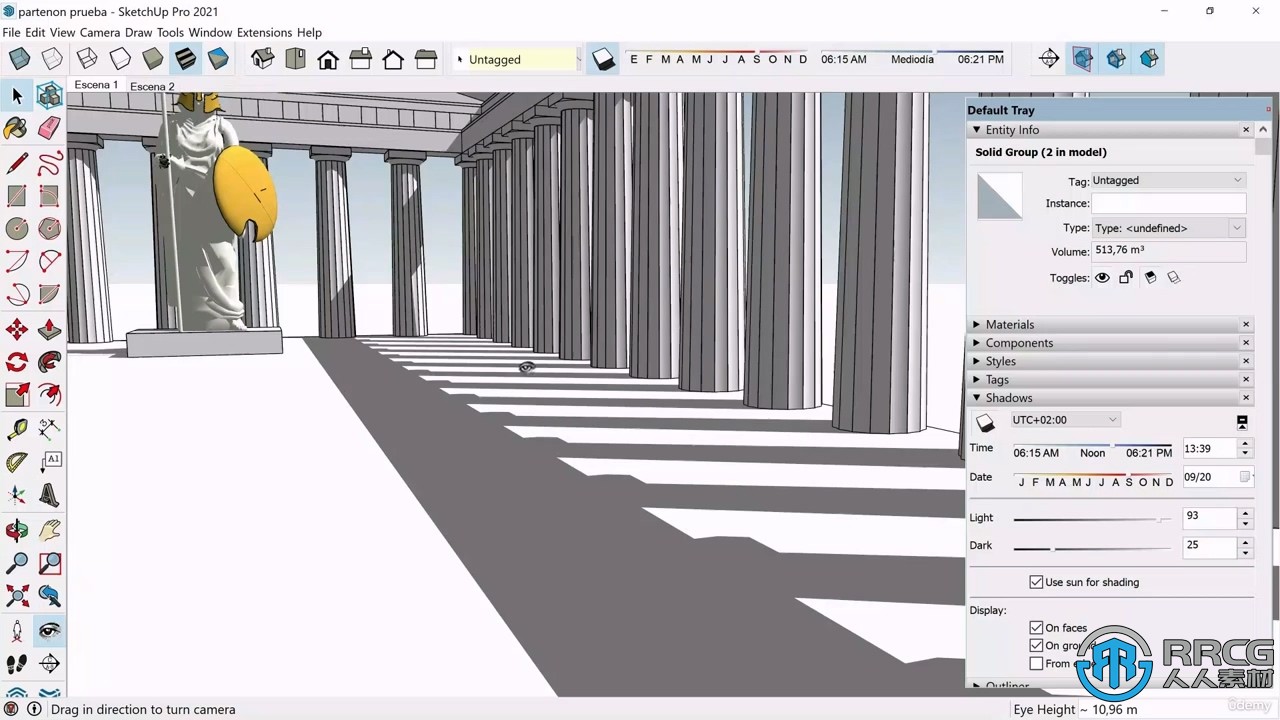
Task: Select the Paint Bucket tool
Action: point(17,128)
